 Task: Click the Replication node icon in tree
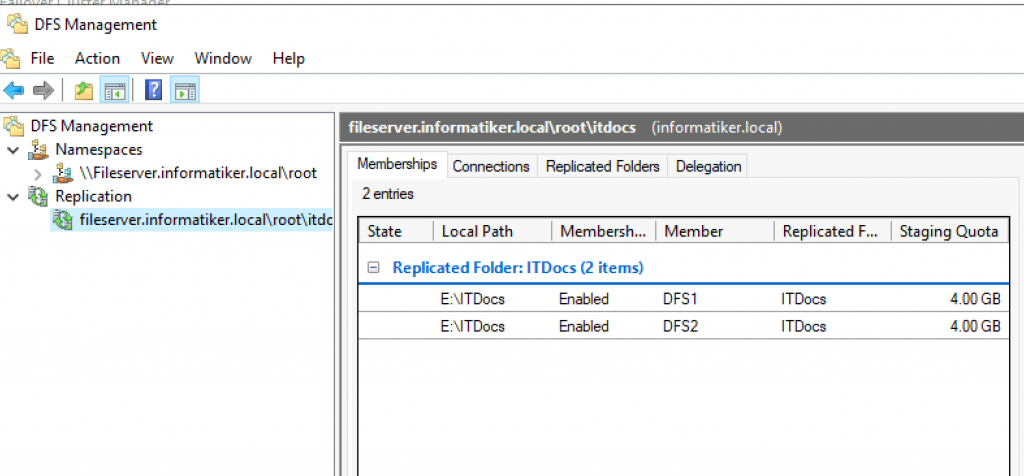[39, 196]
